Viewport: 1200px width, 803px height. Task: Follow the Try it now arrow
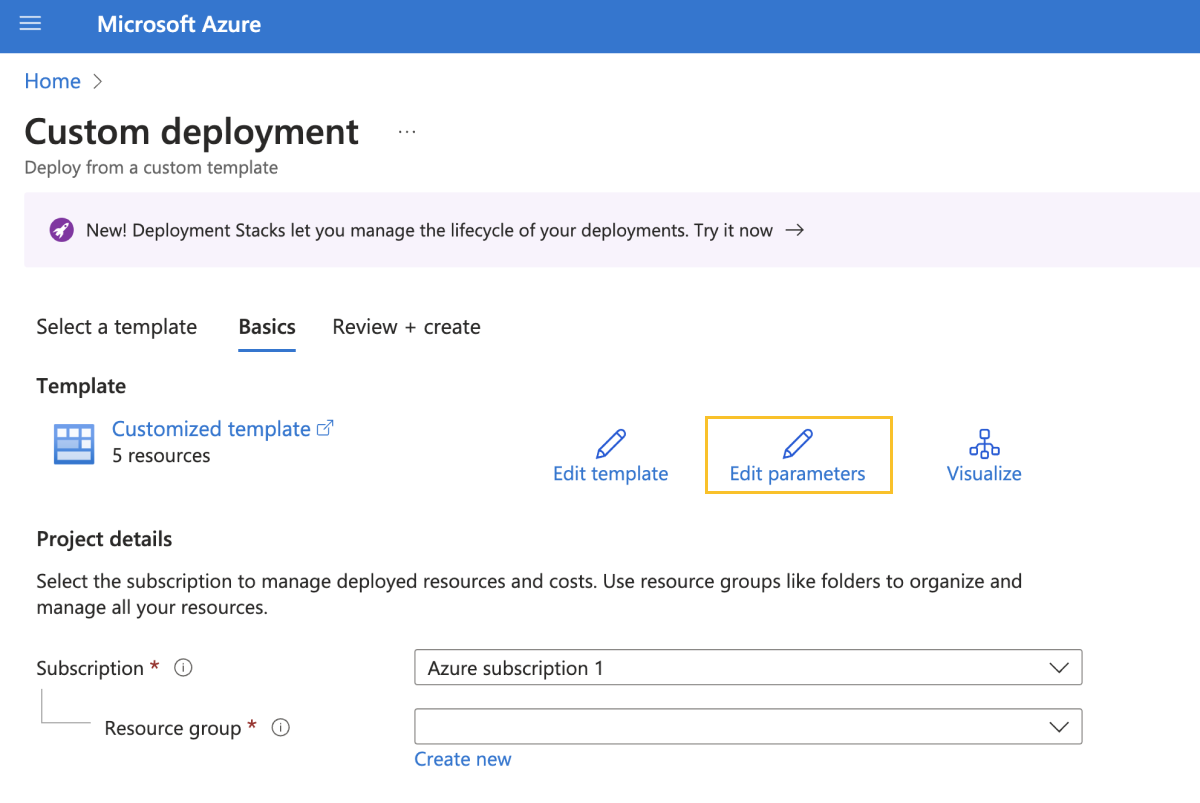click(x=794, y=230)
